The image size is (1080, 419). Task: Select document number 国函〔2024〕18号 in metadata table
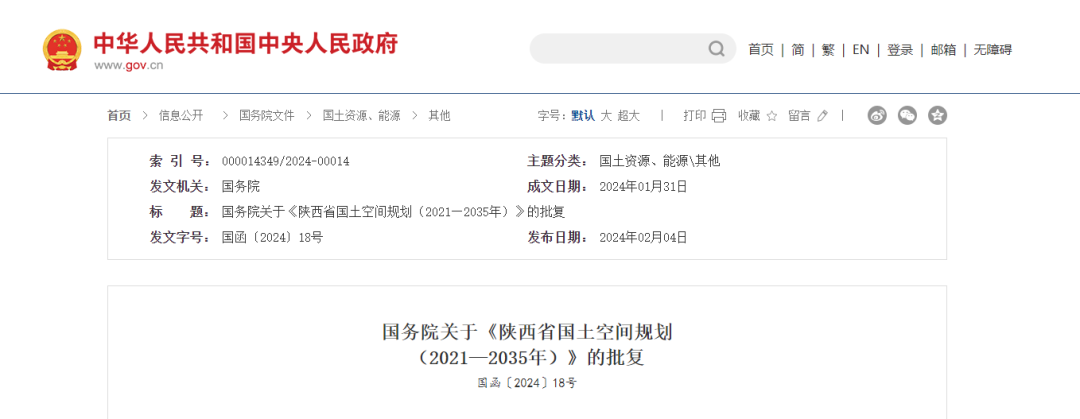pyautogui.click(x=273, y=238)
